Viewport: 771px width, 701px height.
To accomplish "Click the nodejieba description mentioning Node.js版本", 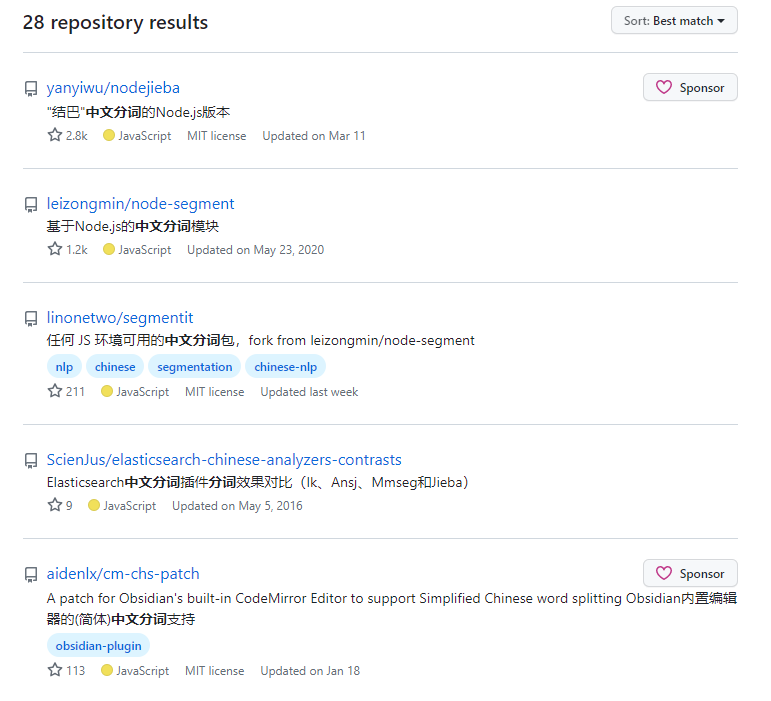I will point(139,113).
